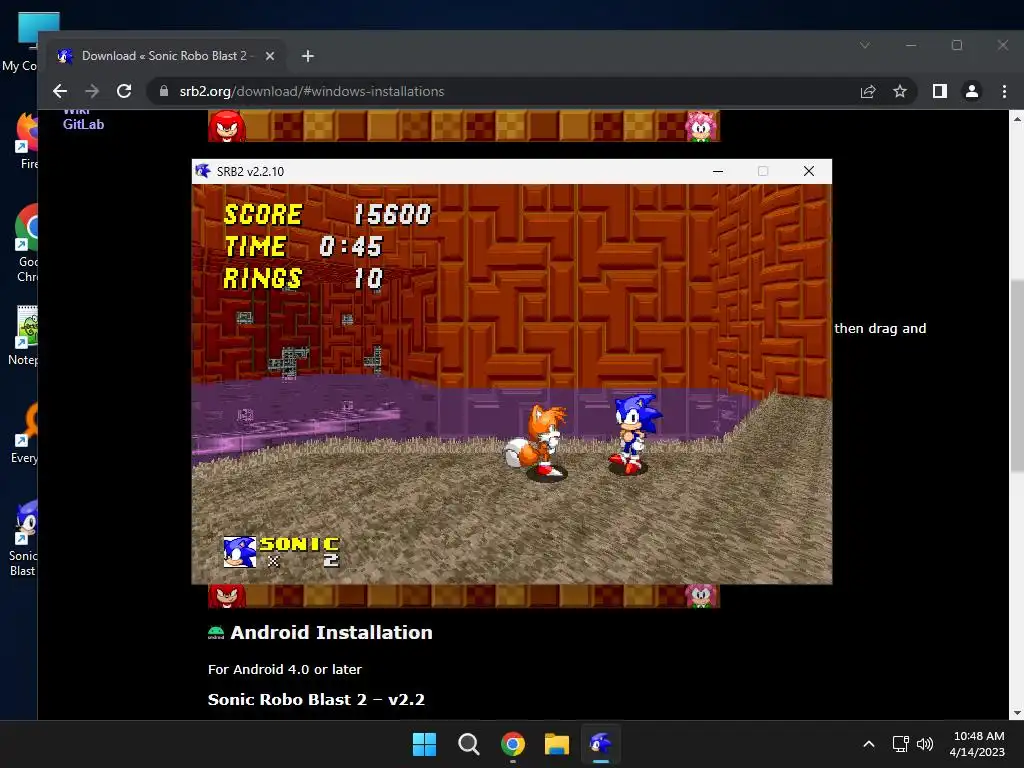Click Tails character in the game
The width and height of the screenshot is (1024, 768).
pyautogui.click(x=539, y=441)
